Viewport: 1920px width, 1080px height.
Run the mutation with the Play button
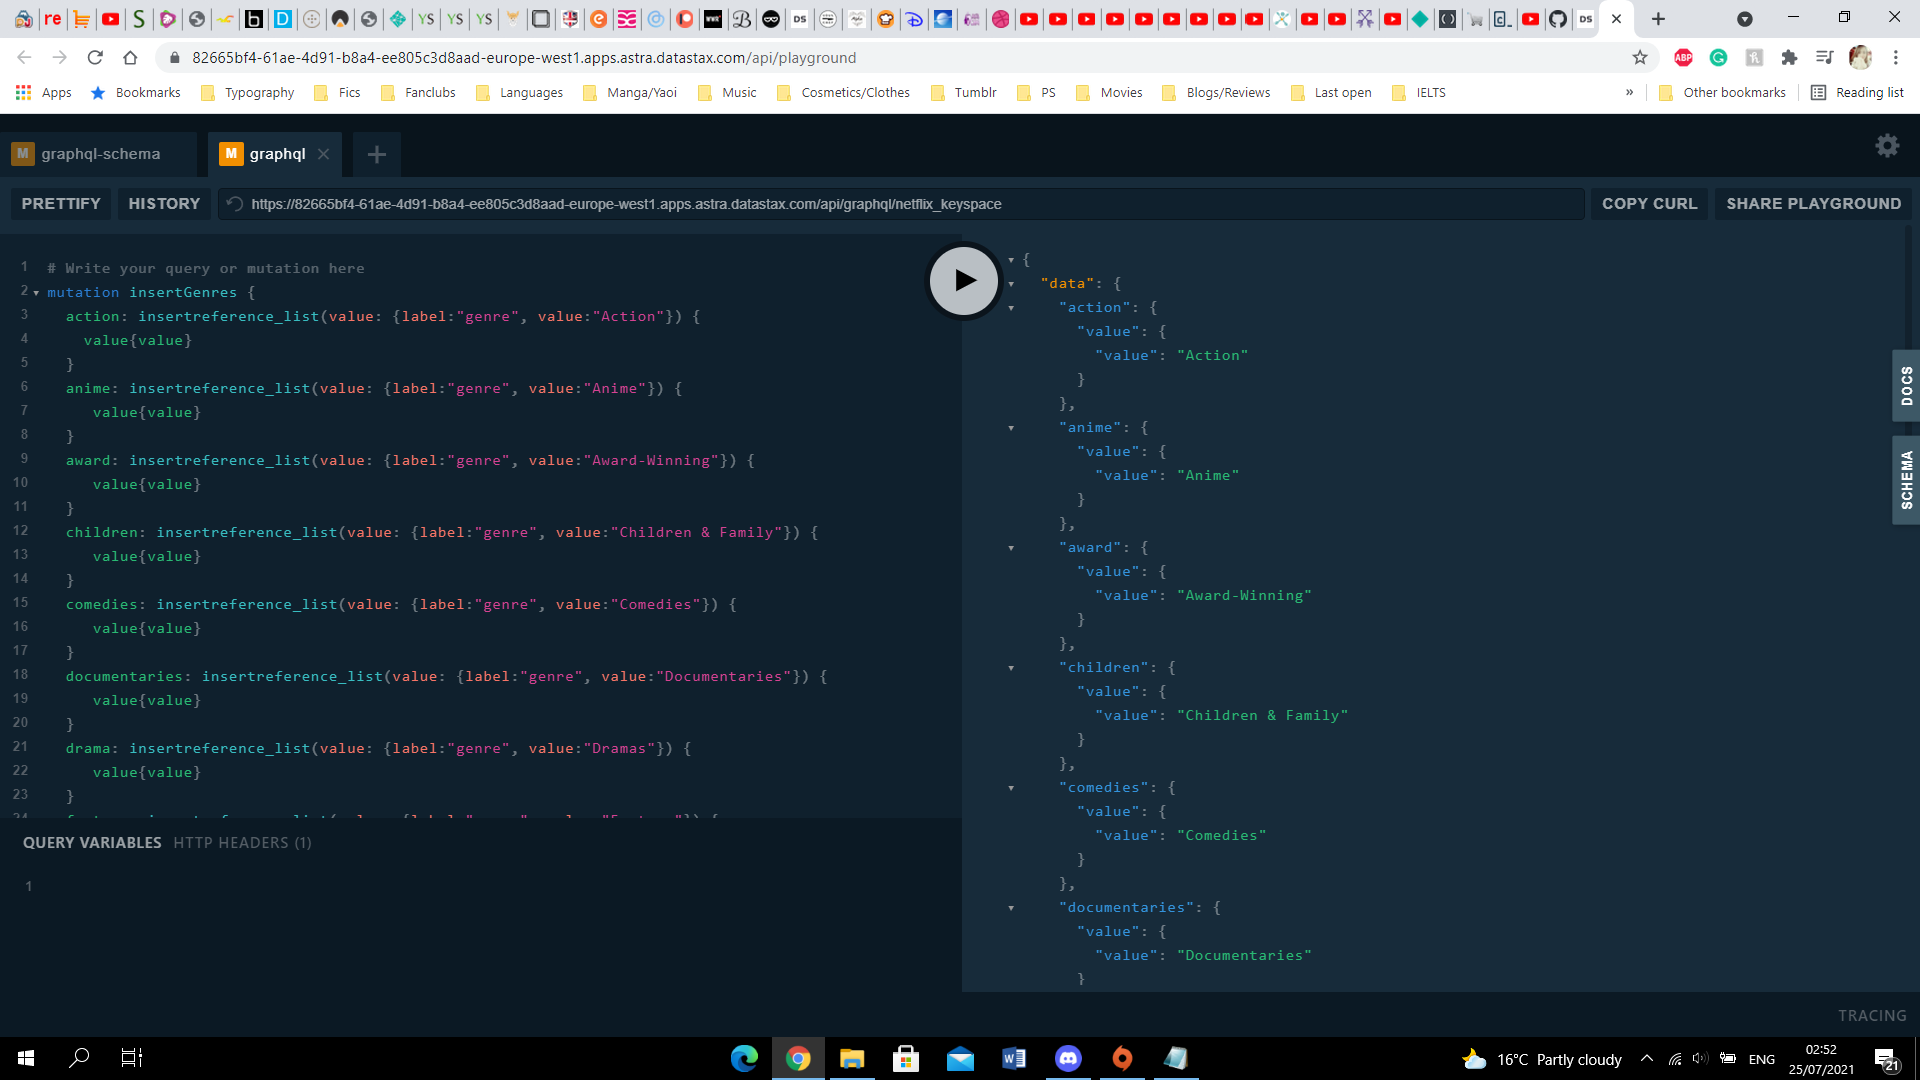coord(962,281)
